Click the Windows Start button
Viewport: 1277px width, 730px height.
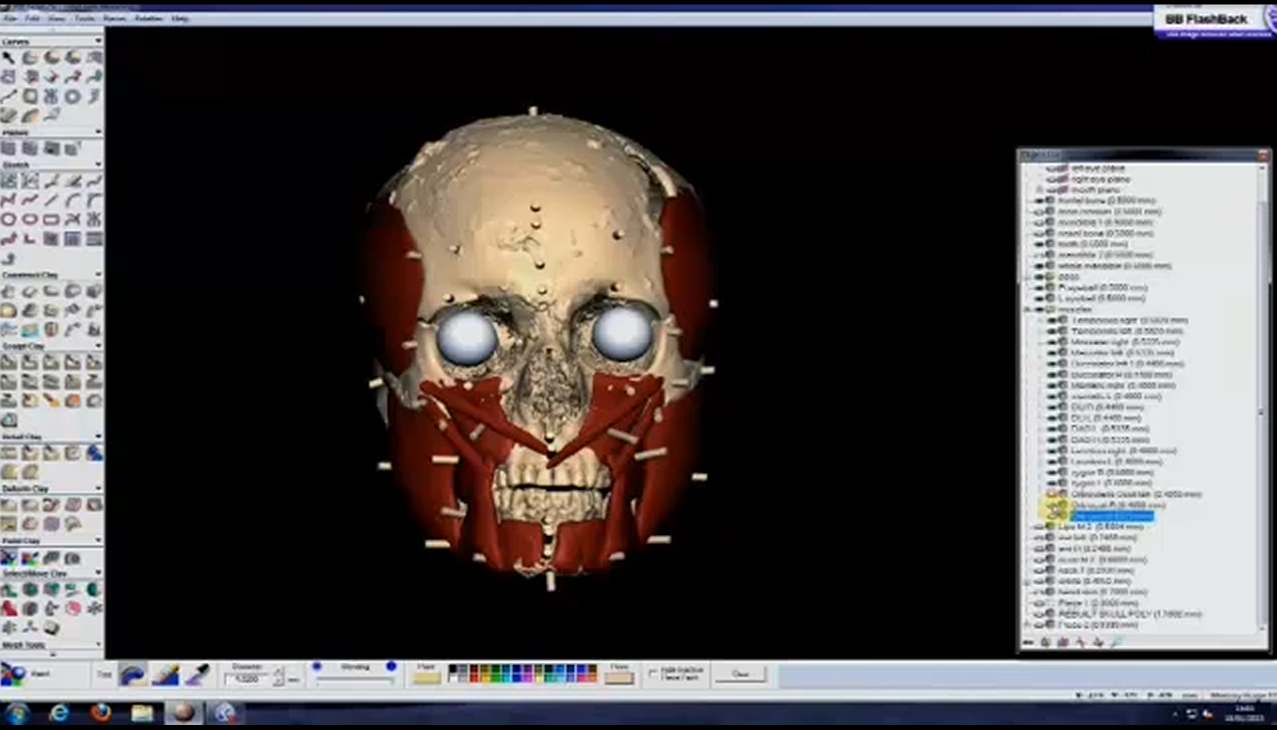click(17, 713)
